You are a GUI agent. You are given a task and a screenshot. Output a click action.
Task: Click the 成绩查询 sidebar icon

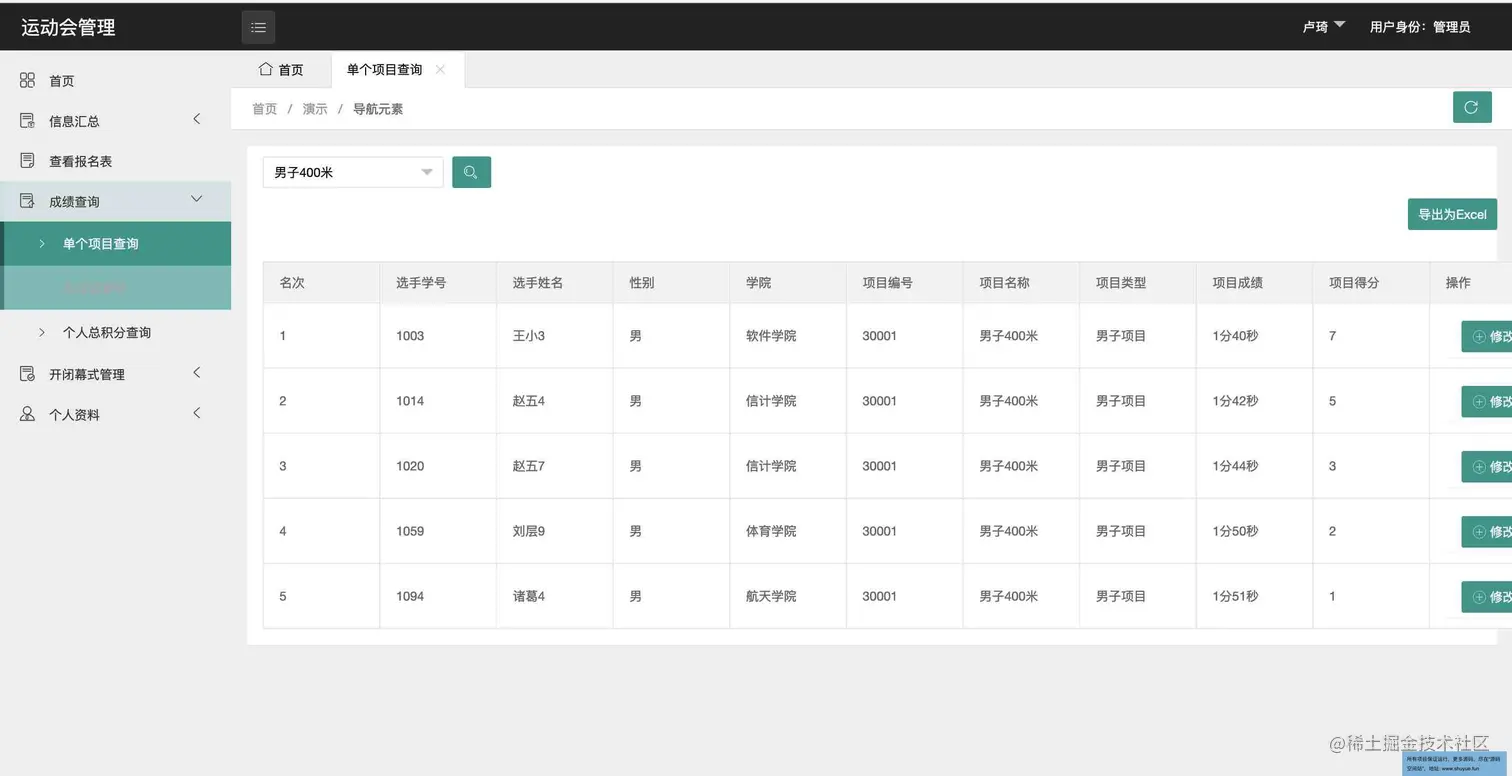click(x=27, y=201)
